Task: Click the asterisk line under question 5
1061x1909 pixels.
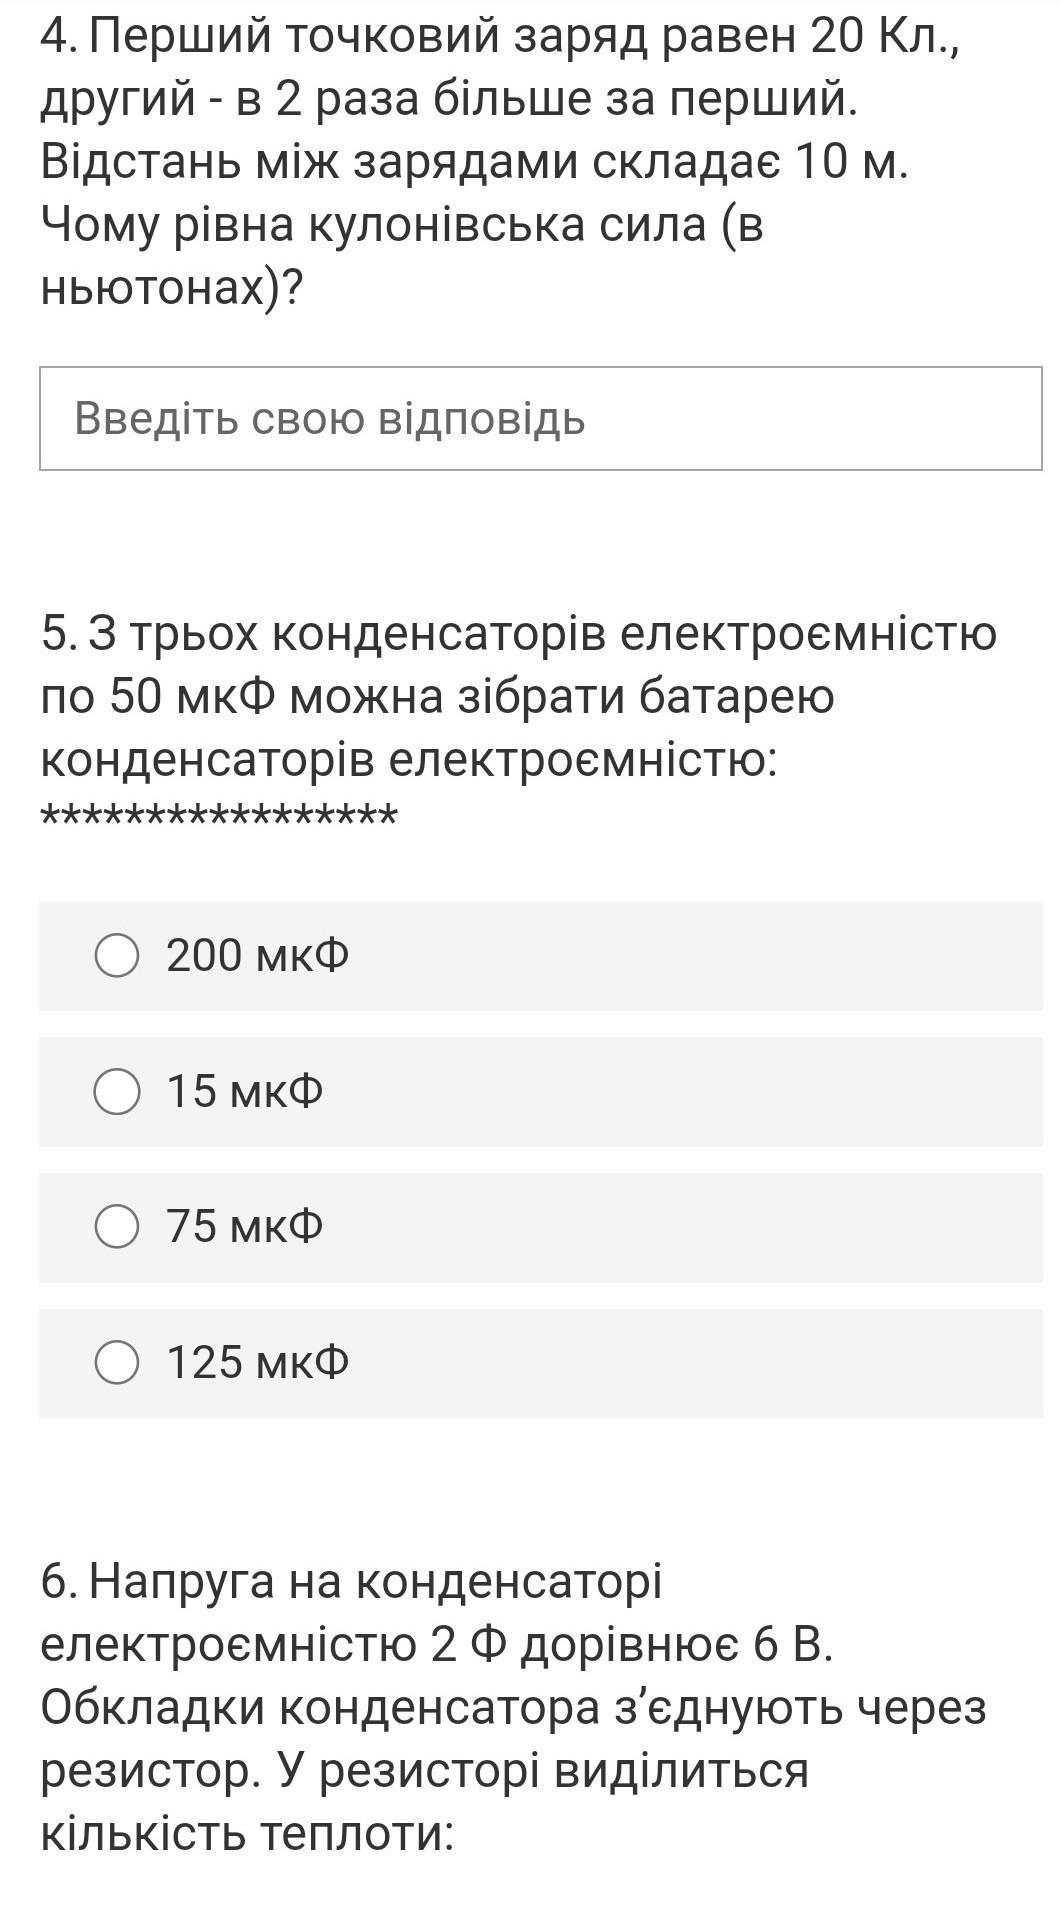Action: tap(219, 818)
